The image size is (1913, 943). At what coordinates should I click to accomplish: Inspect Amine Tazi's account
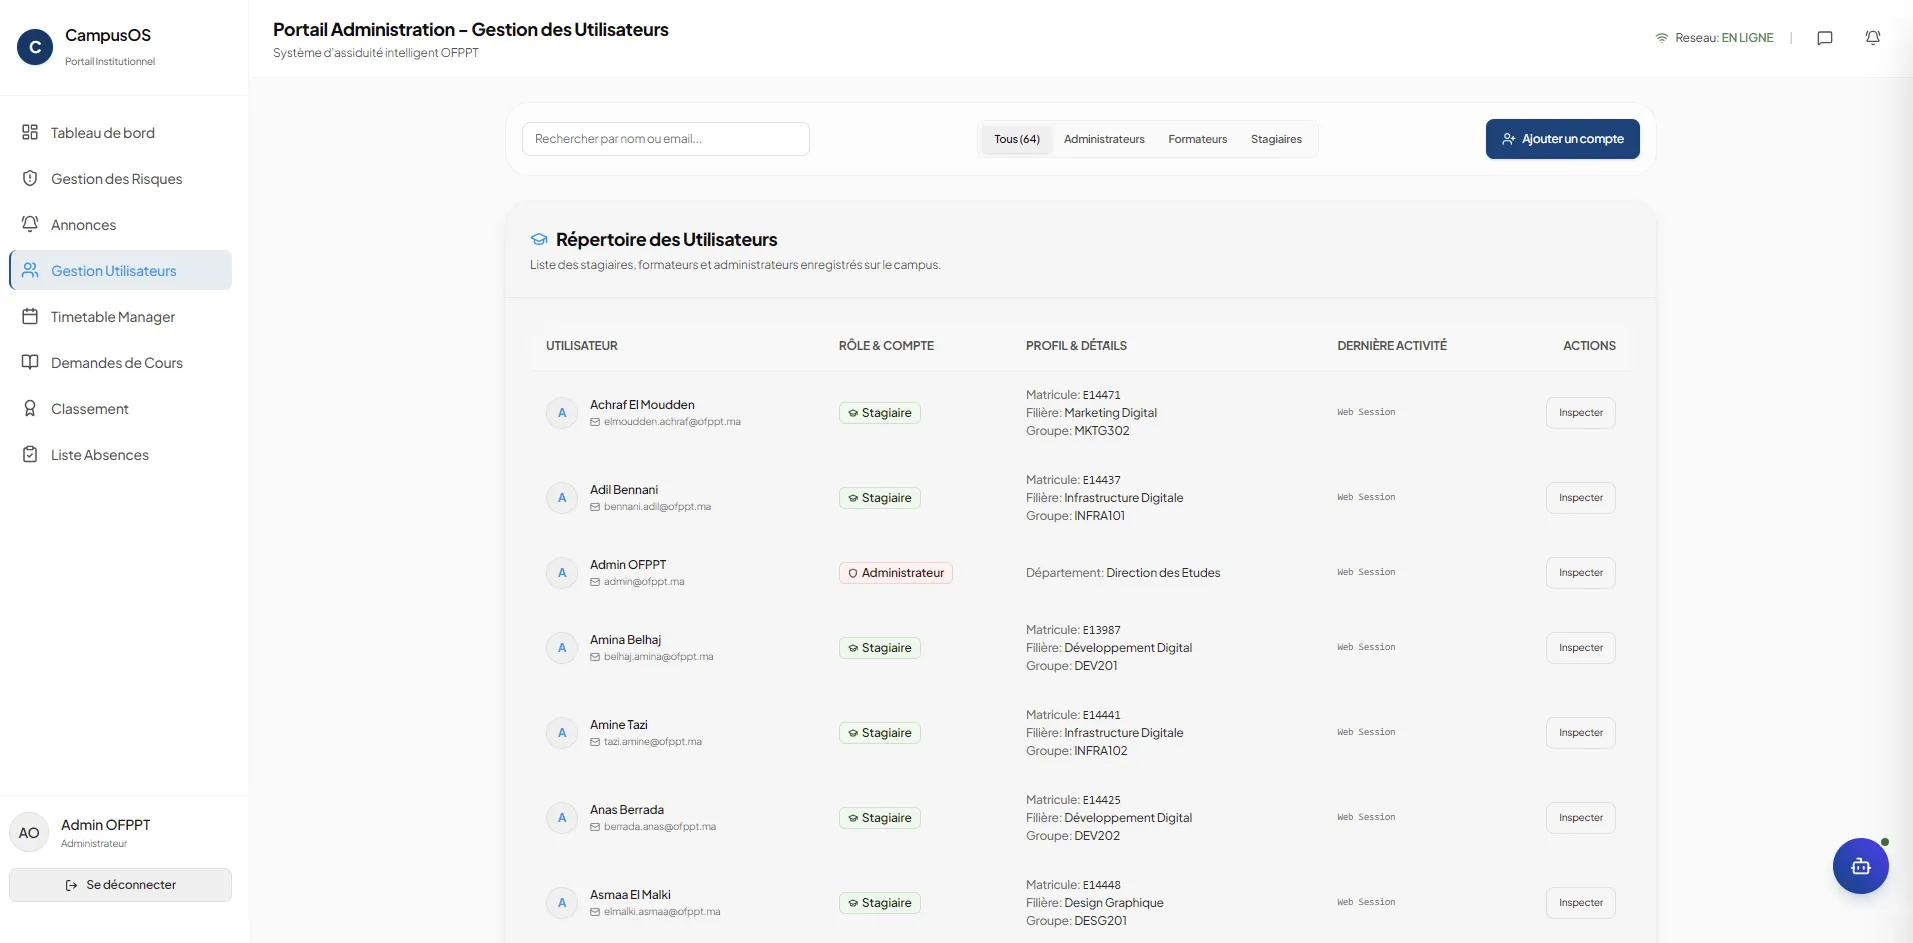point(1581,733)
